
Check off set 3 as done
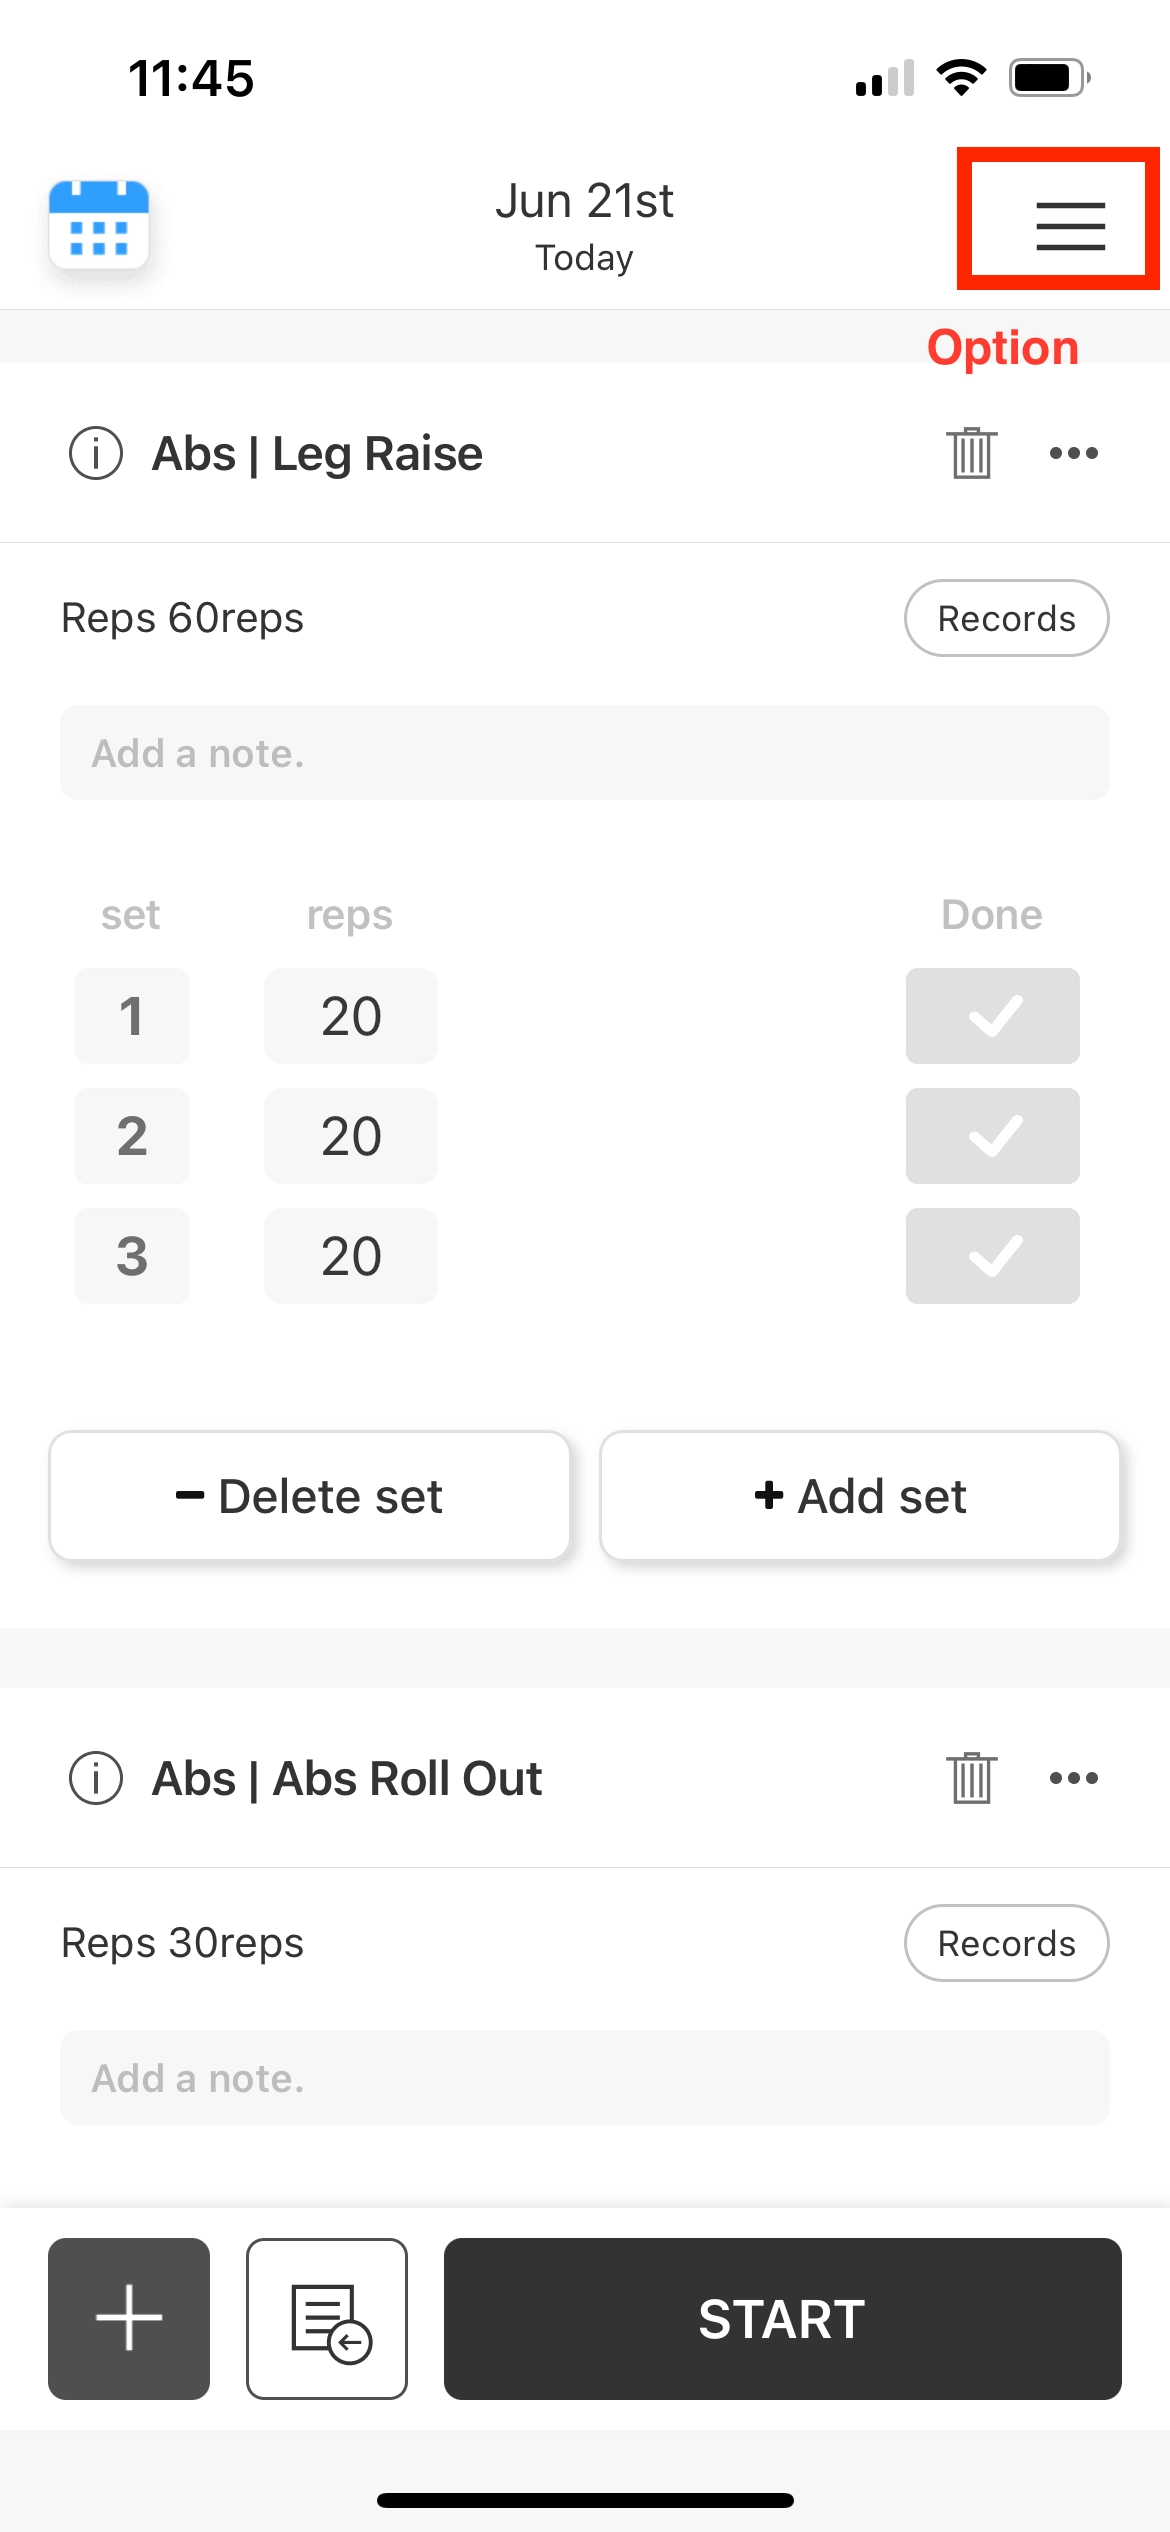pos(992,1256)
